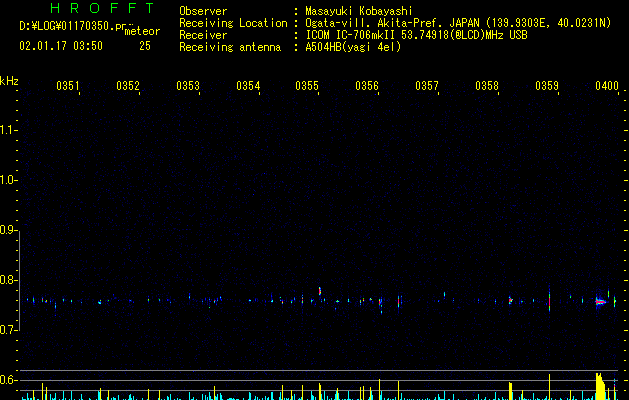
Task: Click the 0355 time marker
Action: point(307,85)
